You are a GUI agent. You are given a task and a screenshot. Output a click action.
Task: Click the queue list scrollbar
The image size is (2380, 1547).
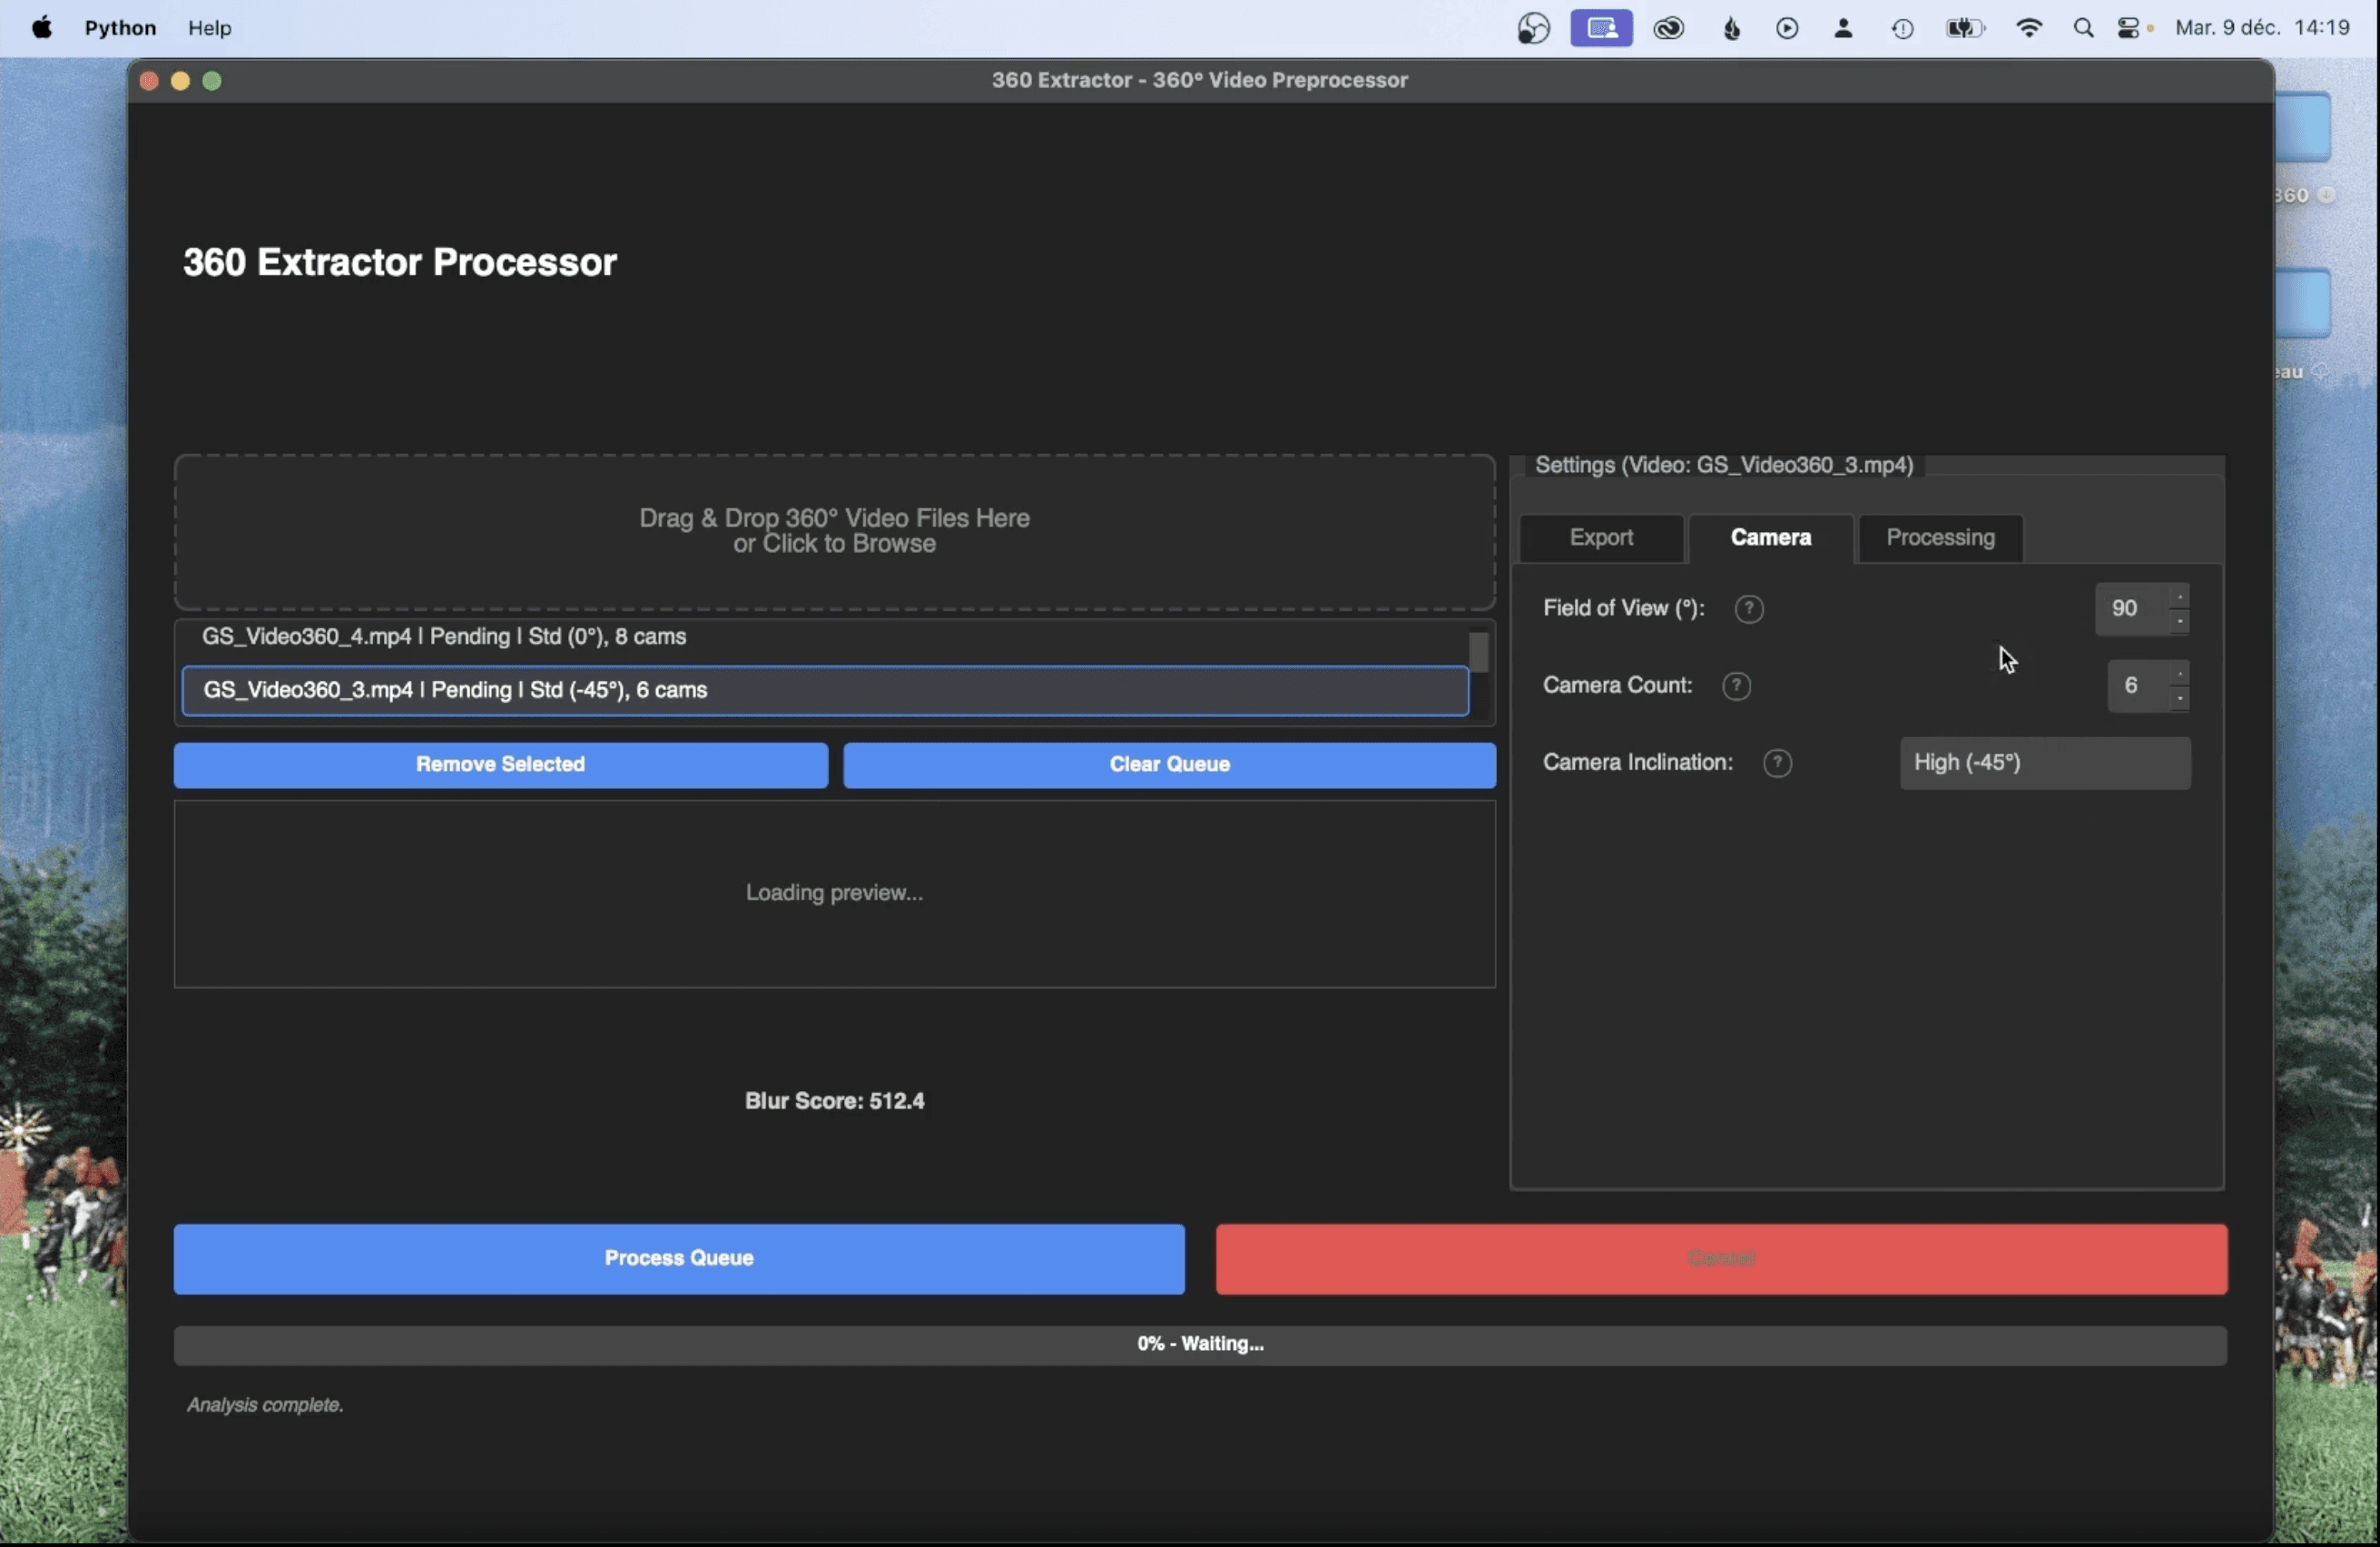coord(1478,654)
